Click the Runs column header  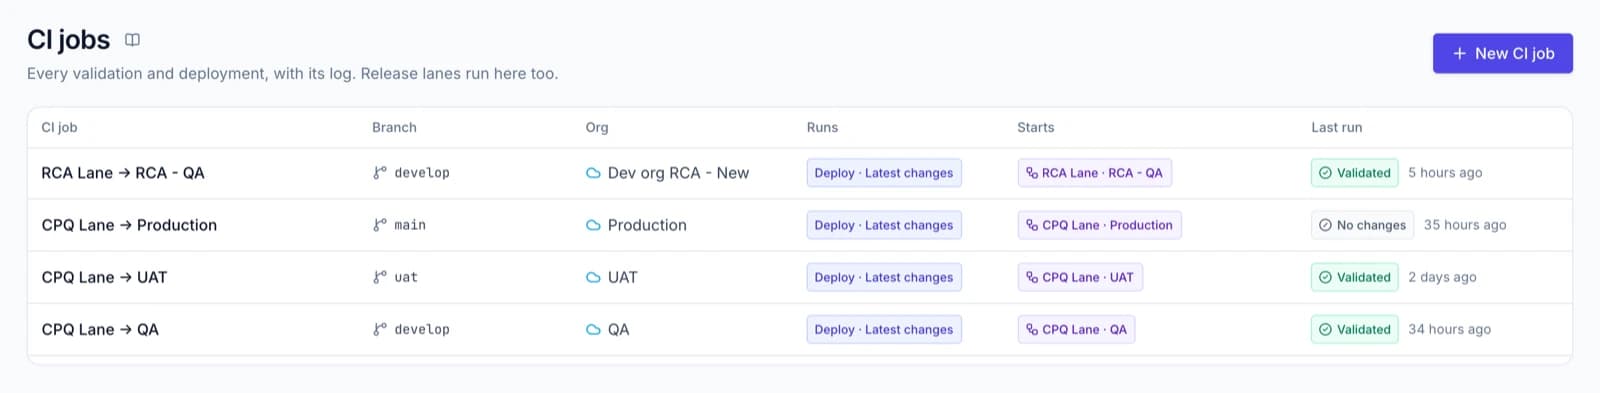[x=822, y=127]
